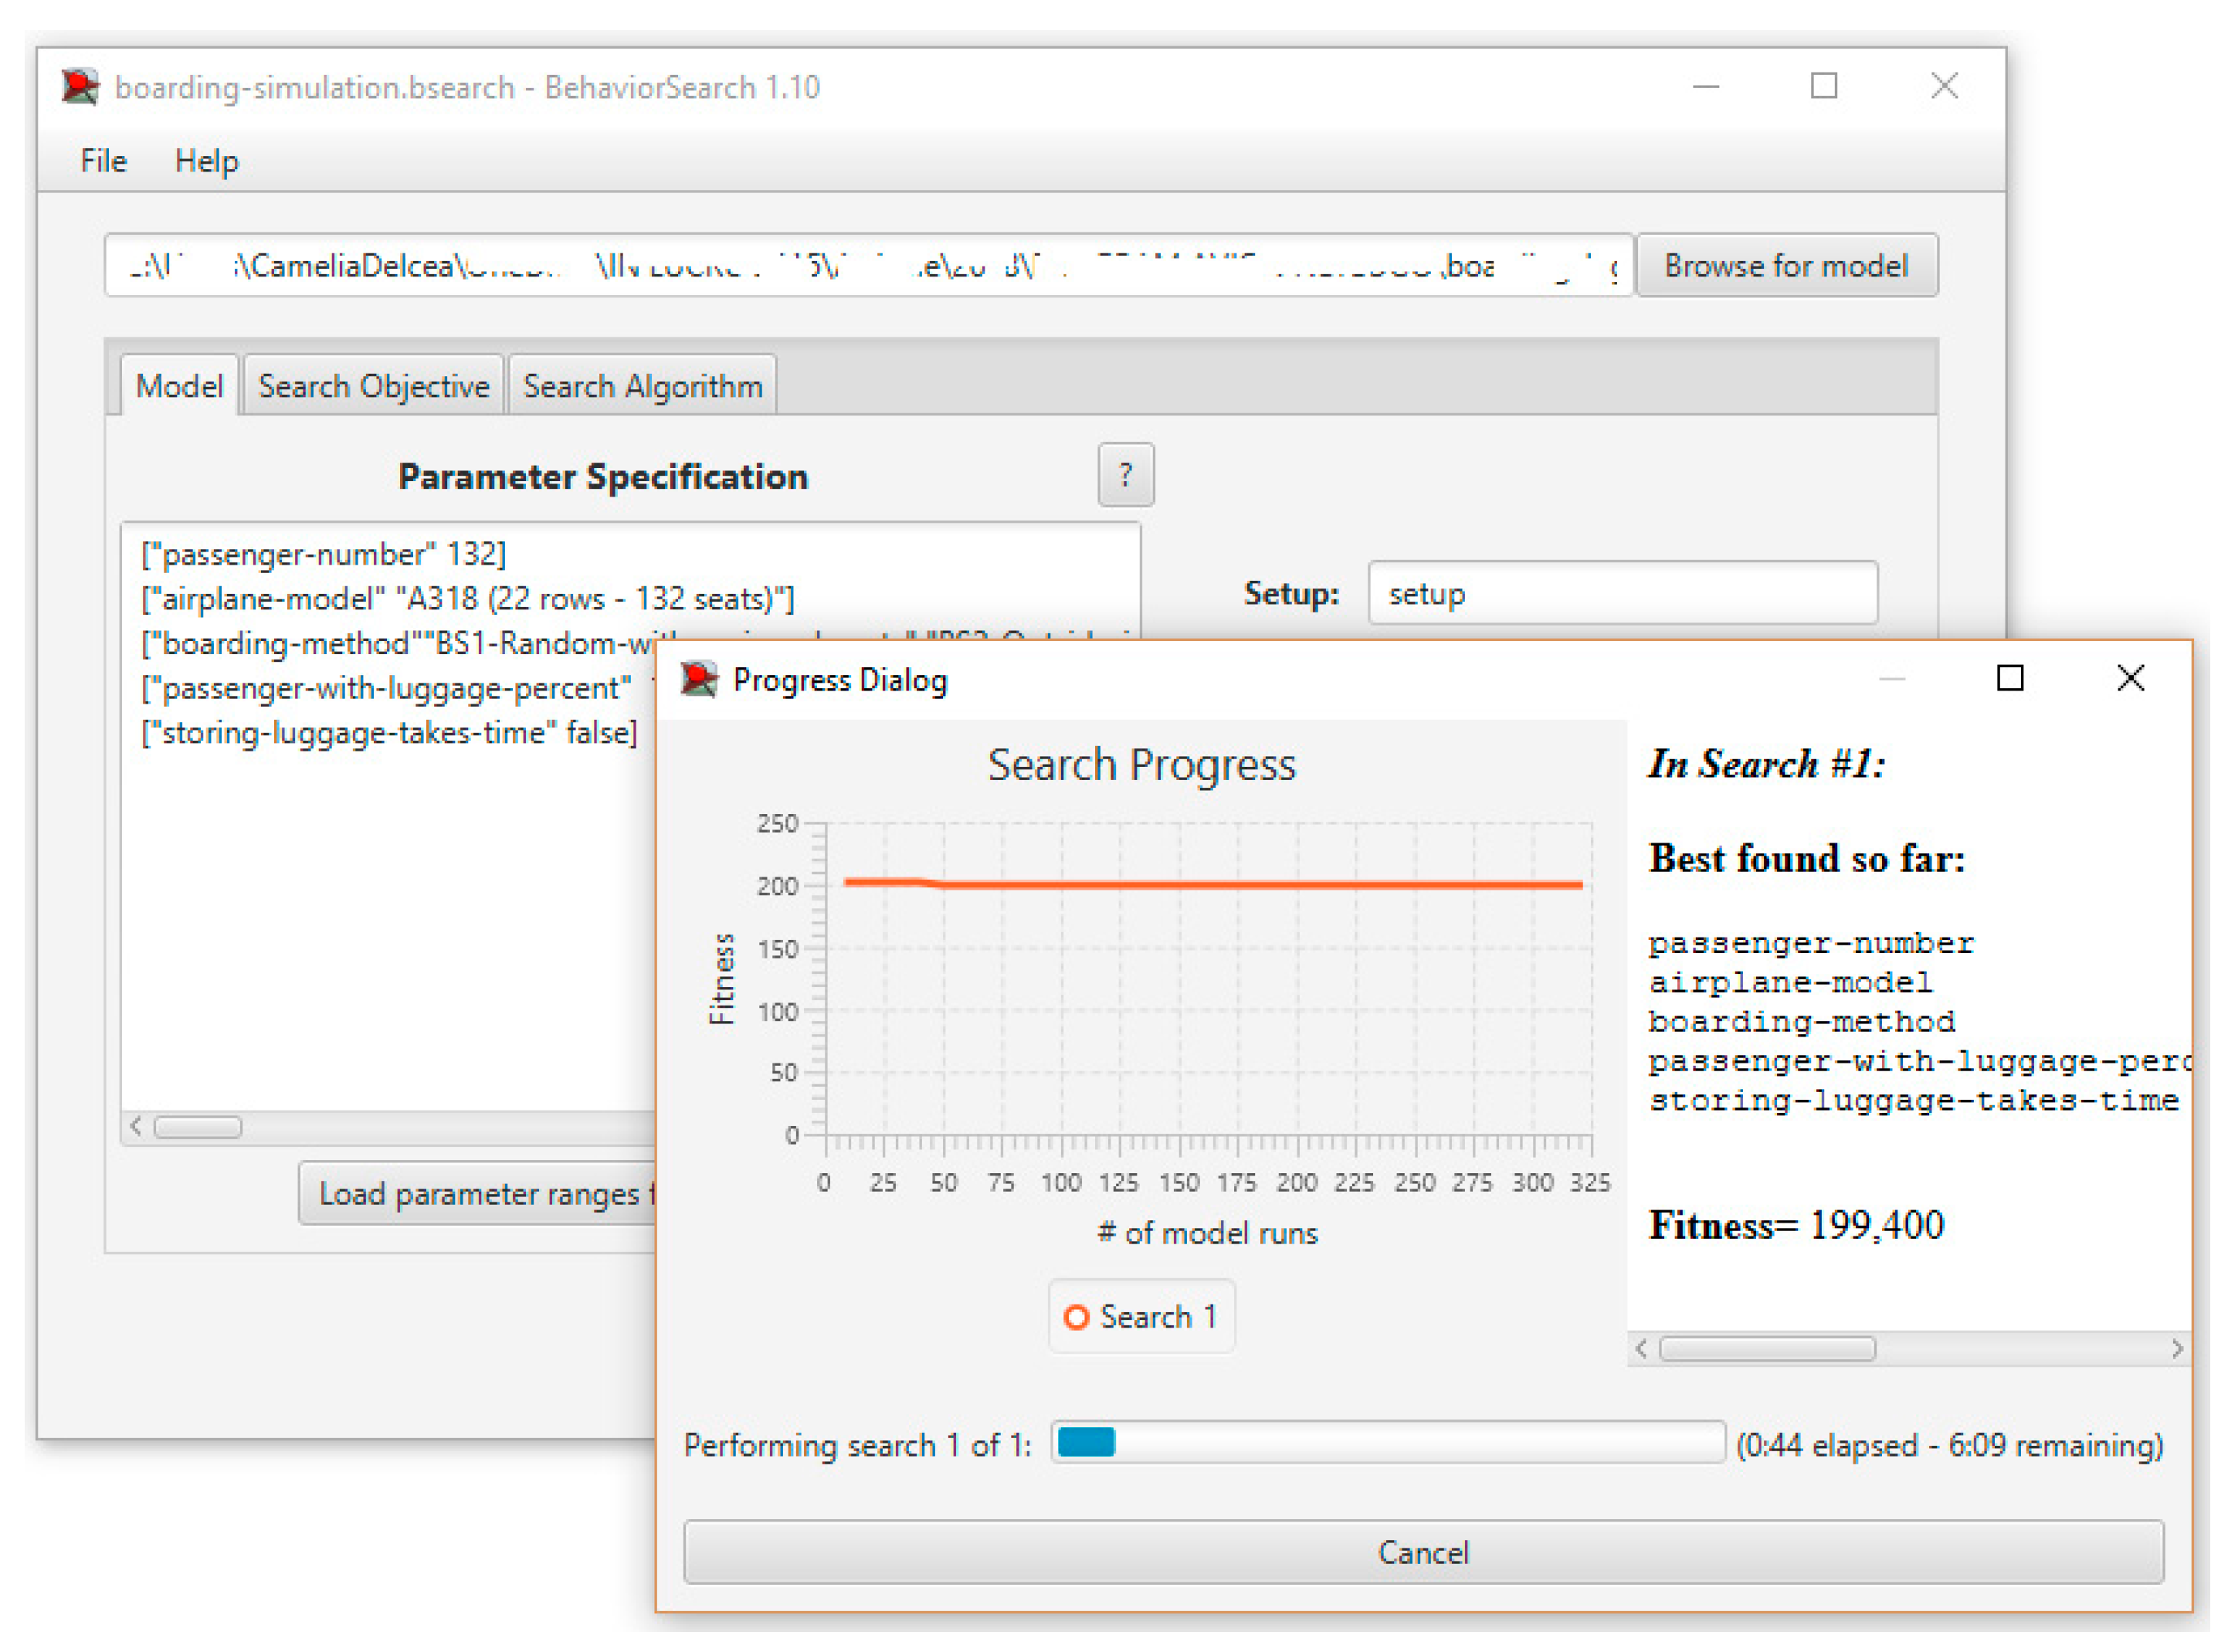Click the Progress Dialog window icon
This screenshot has height=1652, width=2228.
pyautogui.click(x=699, y=680)
